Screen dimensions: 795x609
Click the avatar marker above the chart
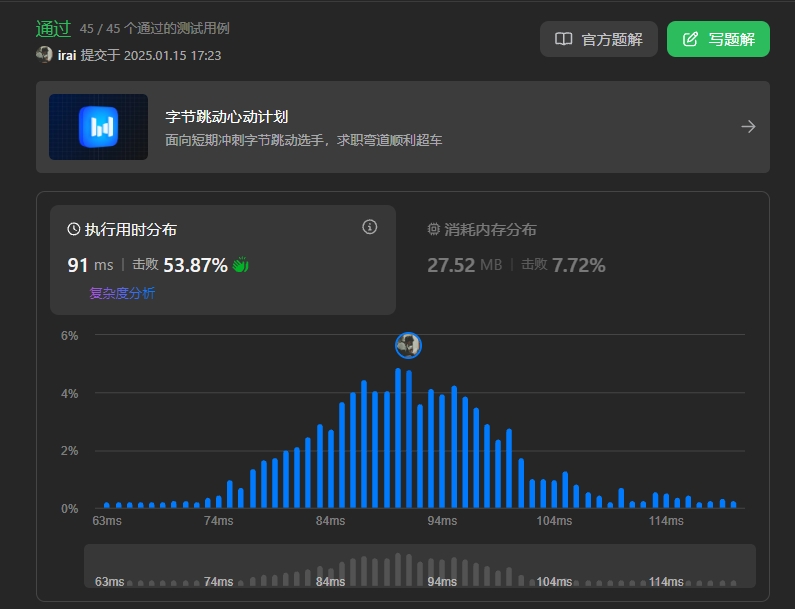pos(408,345)
